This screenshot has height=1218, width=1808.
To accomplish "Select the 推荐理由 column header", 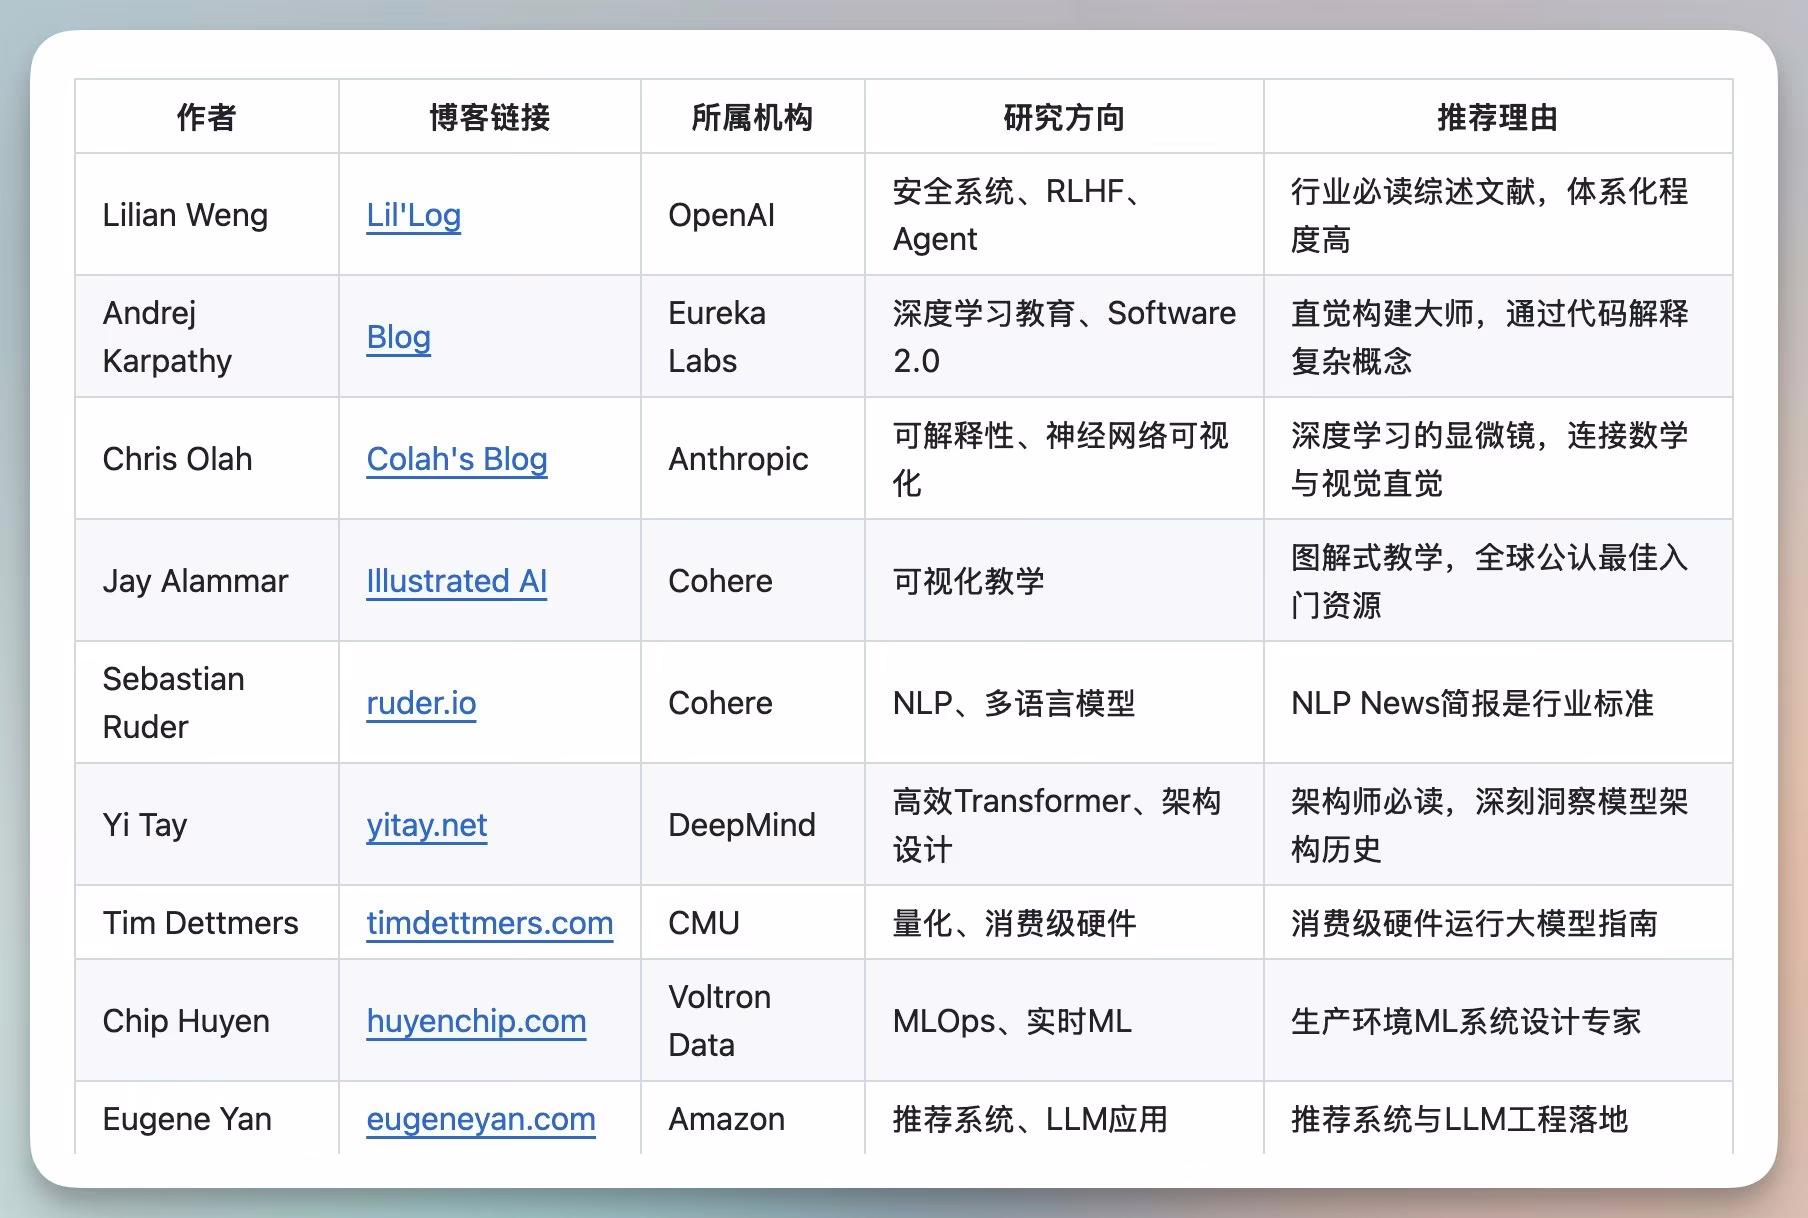I will [x=1497, y=116].
